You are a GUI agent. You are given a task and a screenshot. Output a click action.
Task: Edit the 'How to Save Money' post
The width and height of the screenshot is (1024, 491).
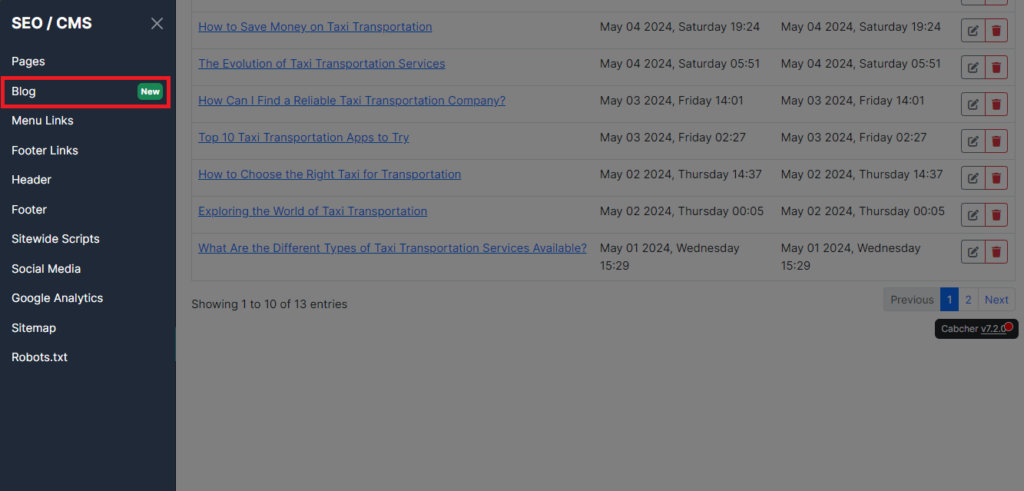pos(972,31)
